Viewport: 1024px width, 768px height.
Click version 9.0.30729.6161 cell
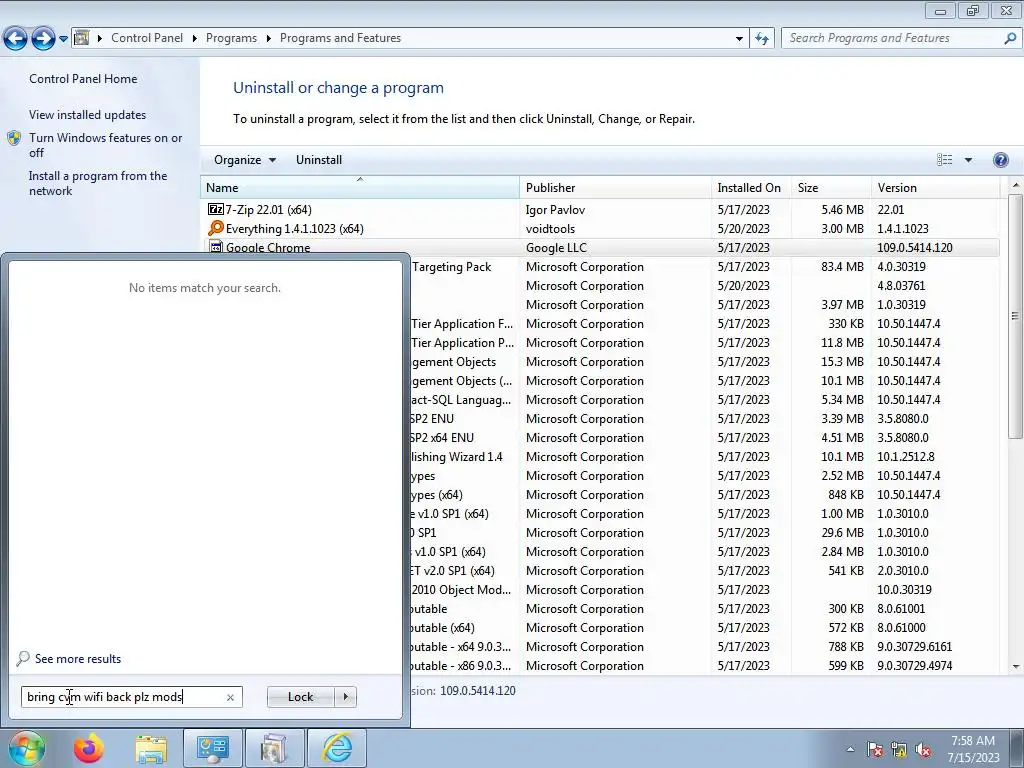click(x=914, y=647)
